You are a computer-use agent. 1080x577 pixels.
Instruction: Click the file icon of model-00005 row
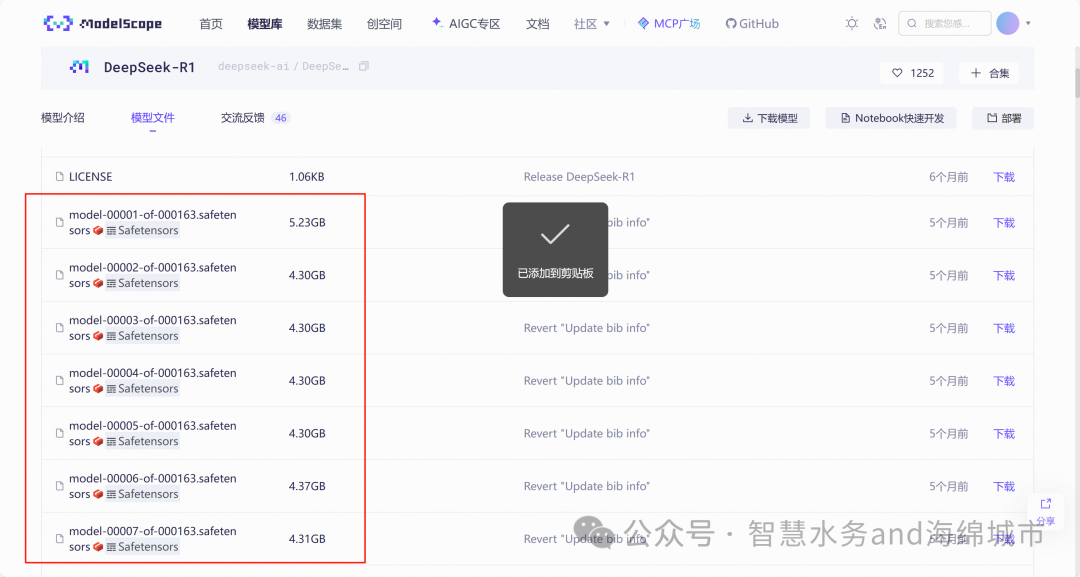(x=59, y=433)
